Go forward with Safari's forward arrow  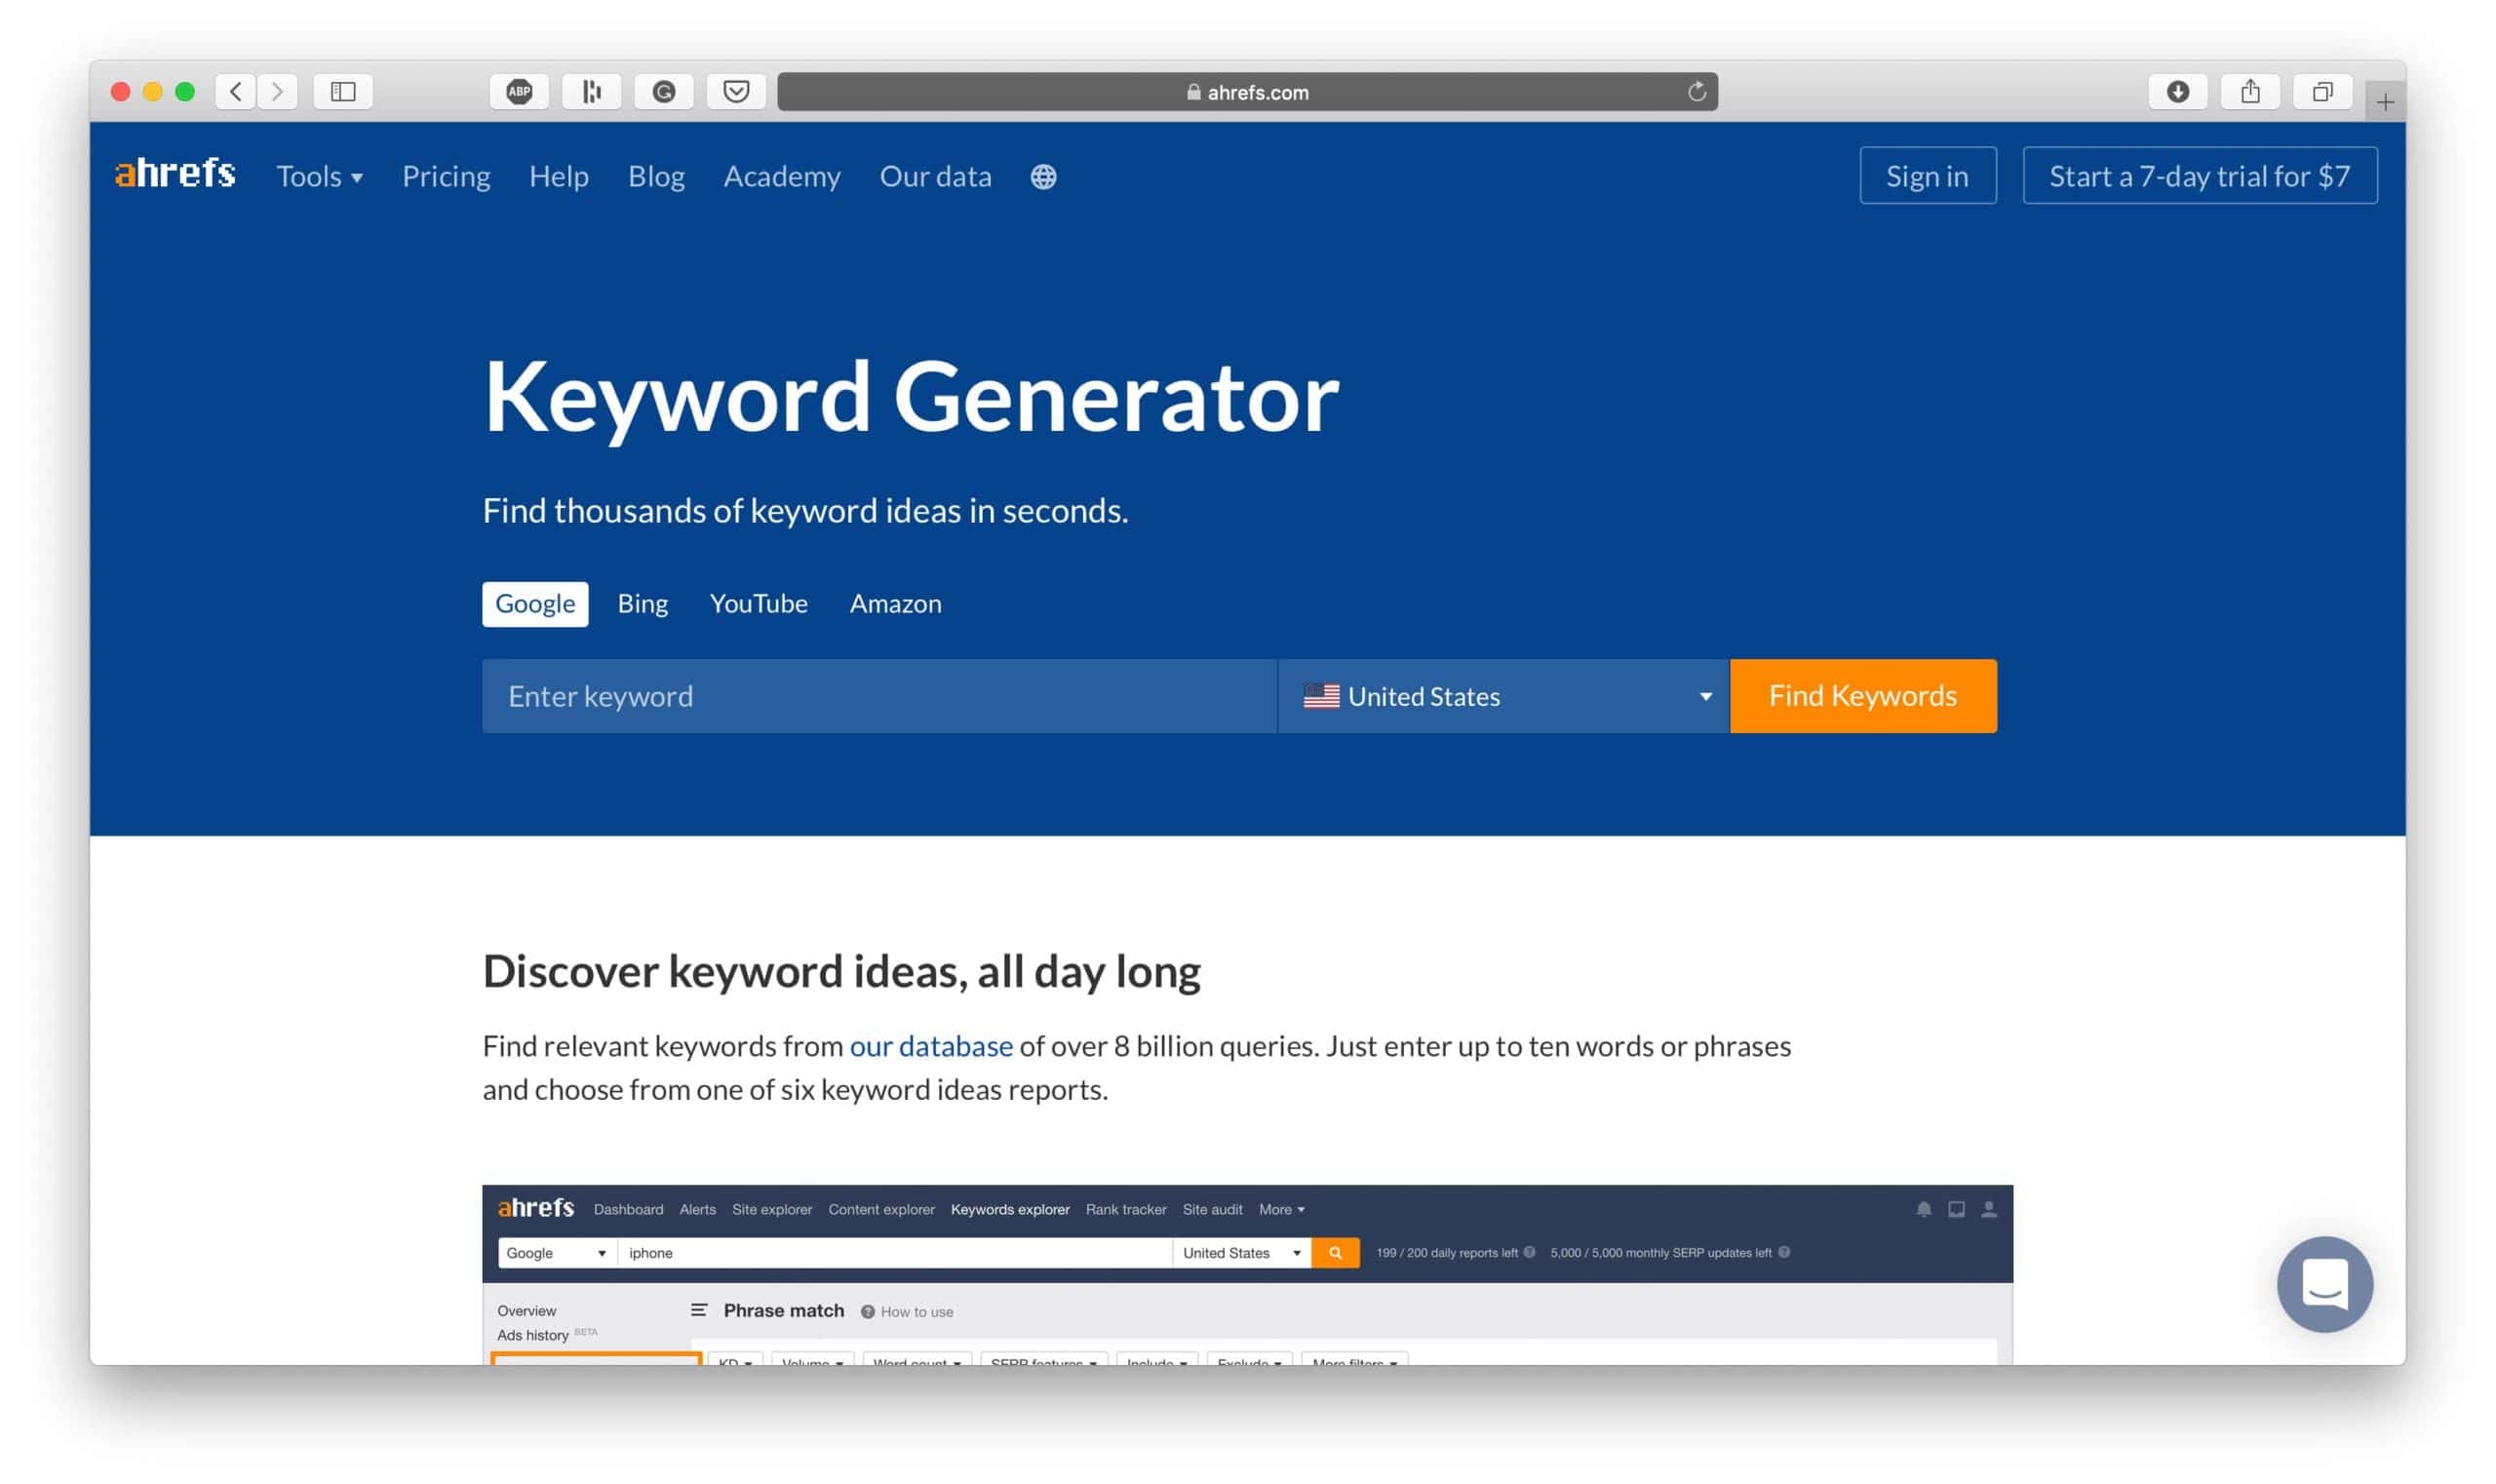coord(277,92)
